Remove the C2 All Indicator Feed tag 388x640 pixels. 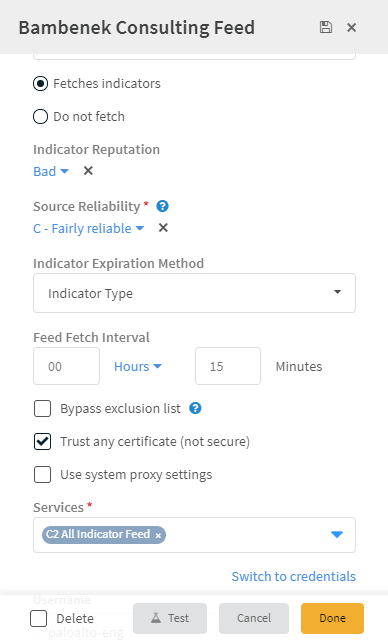click(x=158, y=535)
